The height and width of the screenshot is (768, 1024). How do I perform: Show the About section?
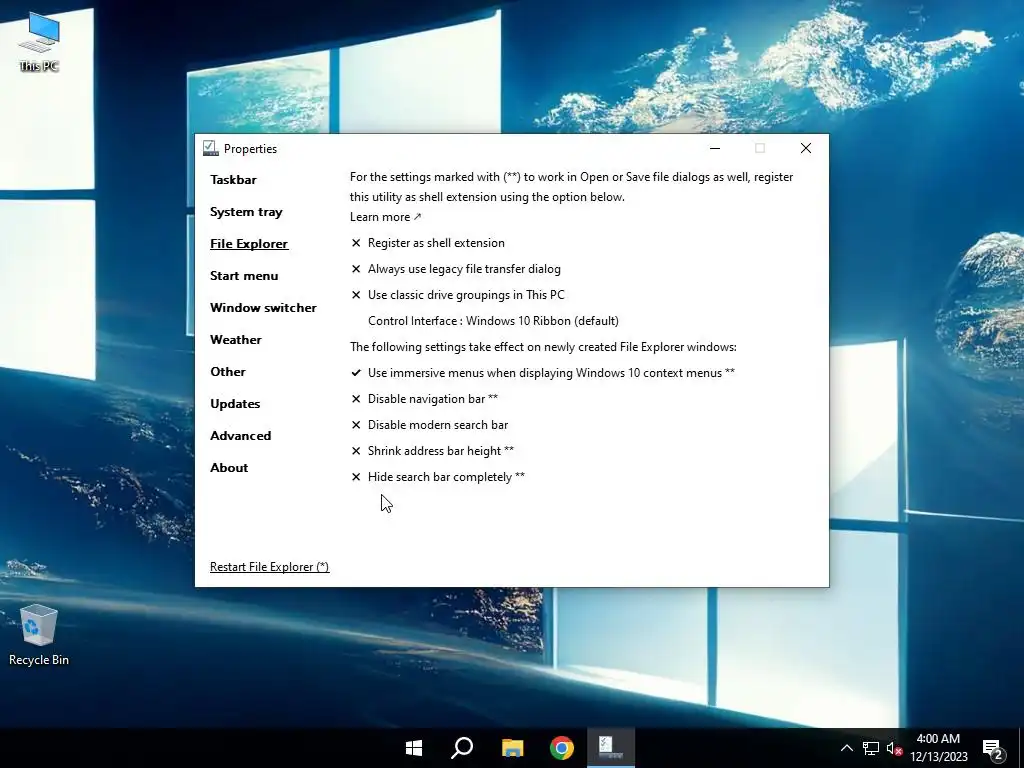tap(229, 468)
